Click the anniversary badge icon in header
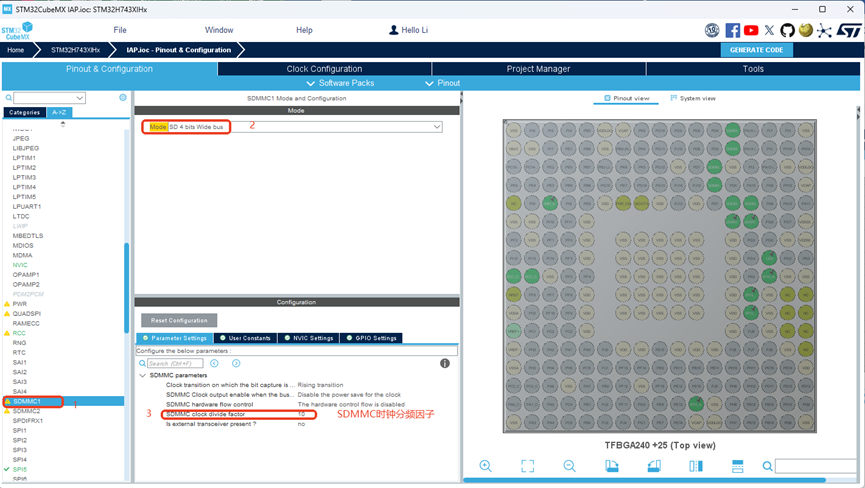This screenshot has height=488, width=865. (x=712, y=30)
